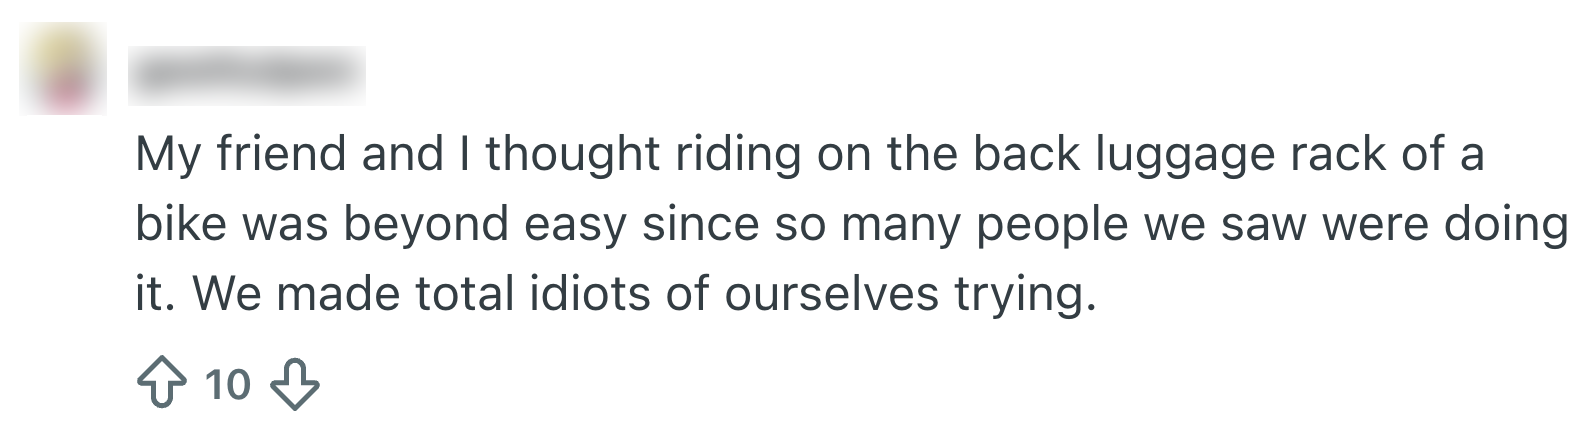This screenshot has width=1584, height=430.
Task: Downvote the luggage rack comment
Action: [x=295, y=384]
